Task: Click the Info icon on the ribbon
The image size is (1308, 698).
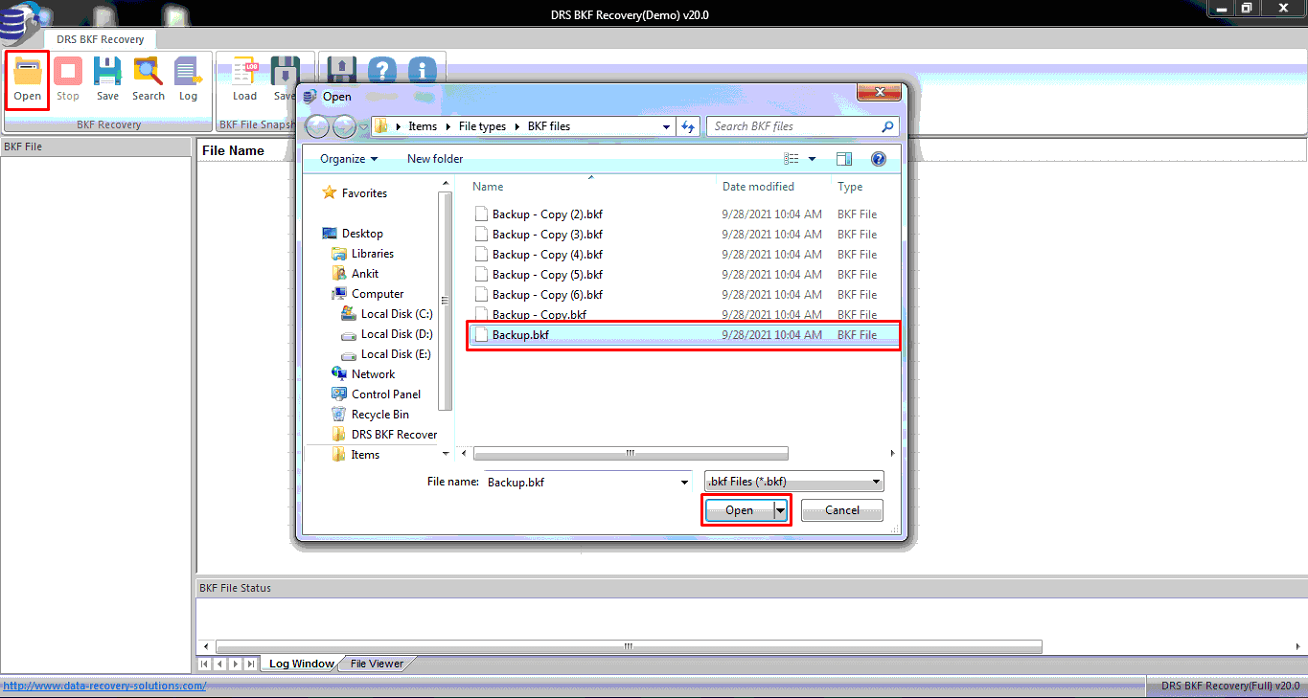Action: click(421, 70)
